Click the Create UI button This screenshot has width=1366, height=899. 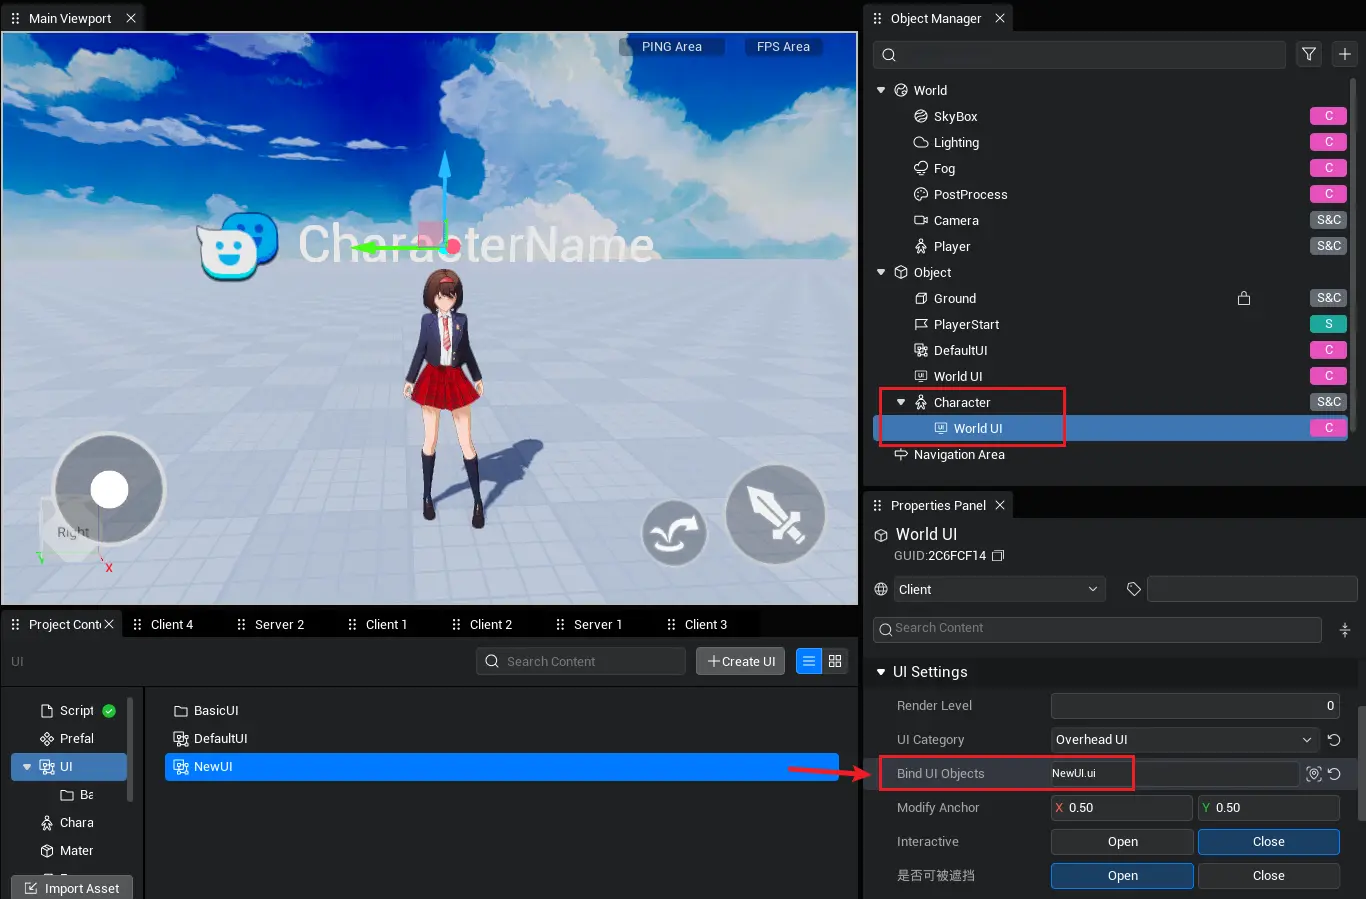point(741,662)
